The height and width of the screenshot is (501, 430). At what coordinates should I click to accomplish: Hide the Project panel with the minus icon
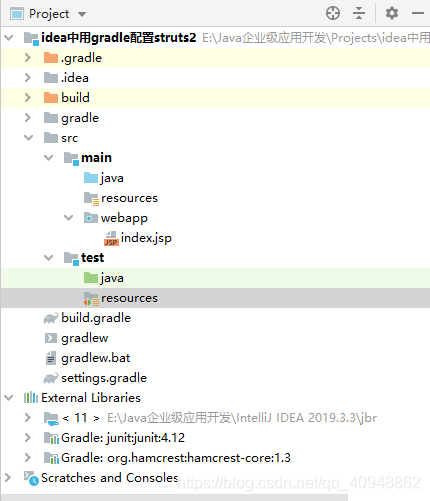[x=418, y=13]
